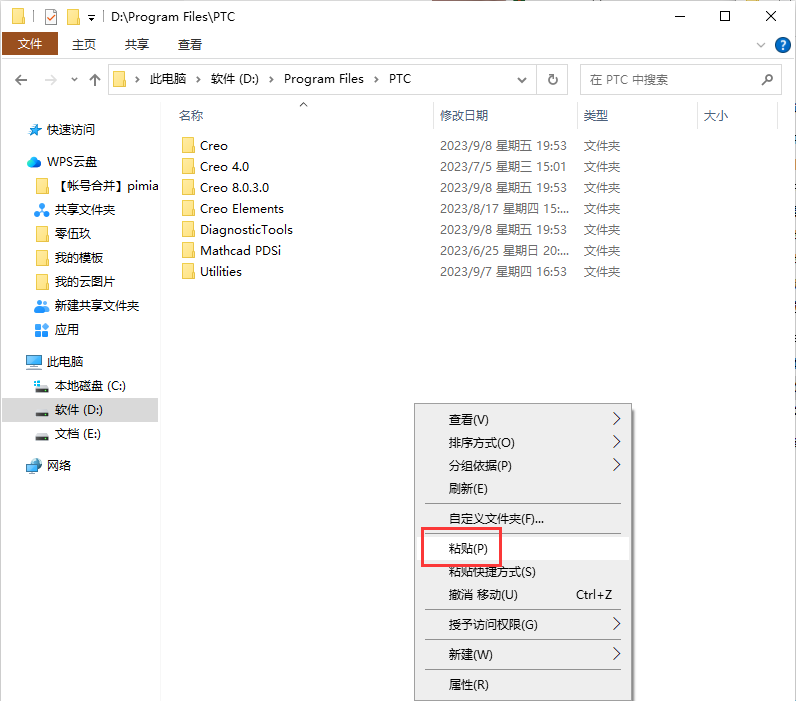Image resolution: width=796 pixels, height=701 pixels.
Task: Choose 刷新(E) from the context menu
Action: pos(523,488)
